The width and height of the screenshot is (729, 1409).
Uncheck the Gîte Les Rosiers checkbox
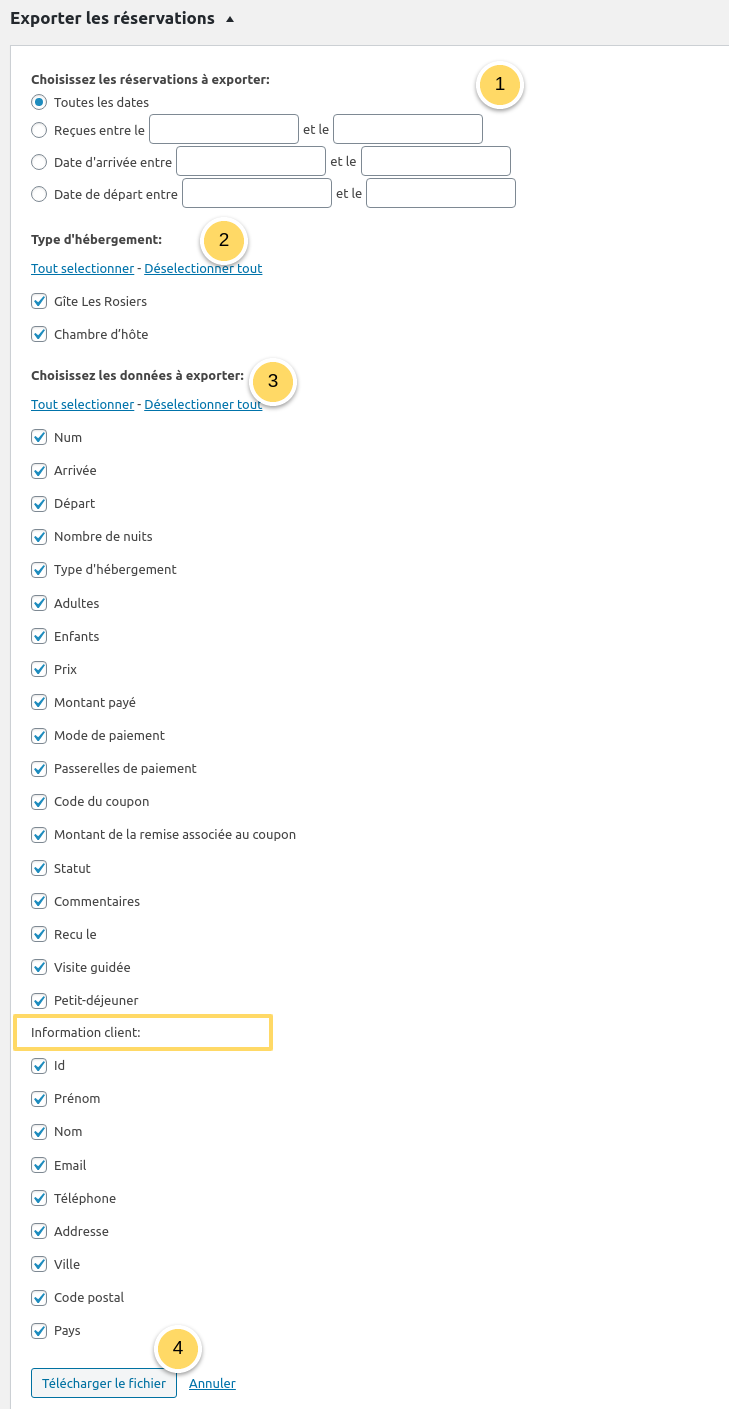pos(39,302)
